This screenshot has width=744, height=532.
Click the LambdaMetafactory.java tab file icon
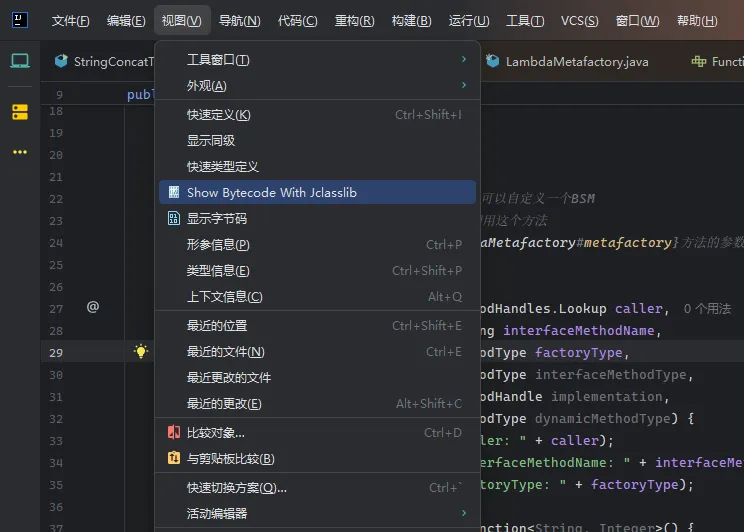click(x=493, y=61)
